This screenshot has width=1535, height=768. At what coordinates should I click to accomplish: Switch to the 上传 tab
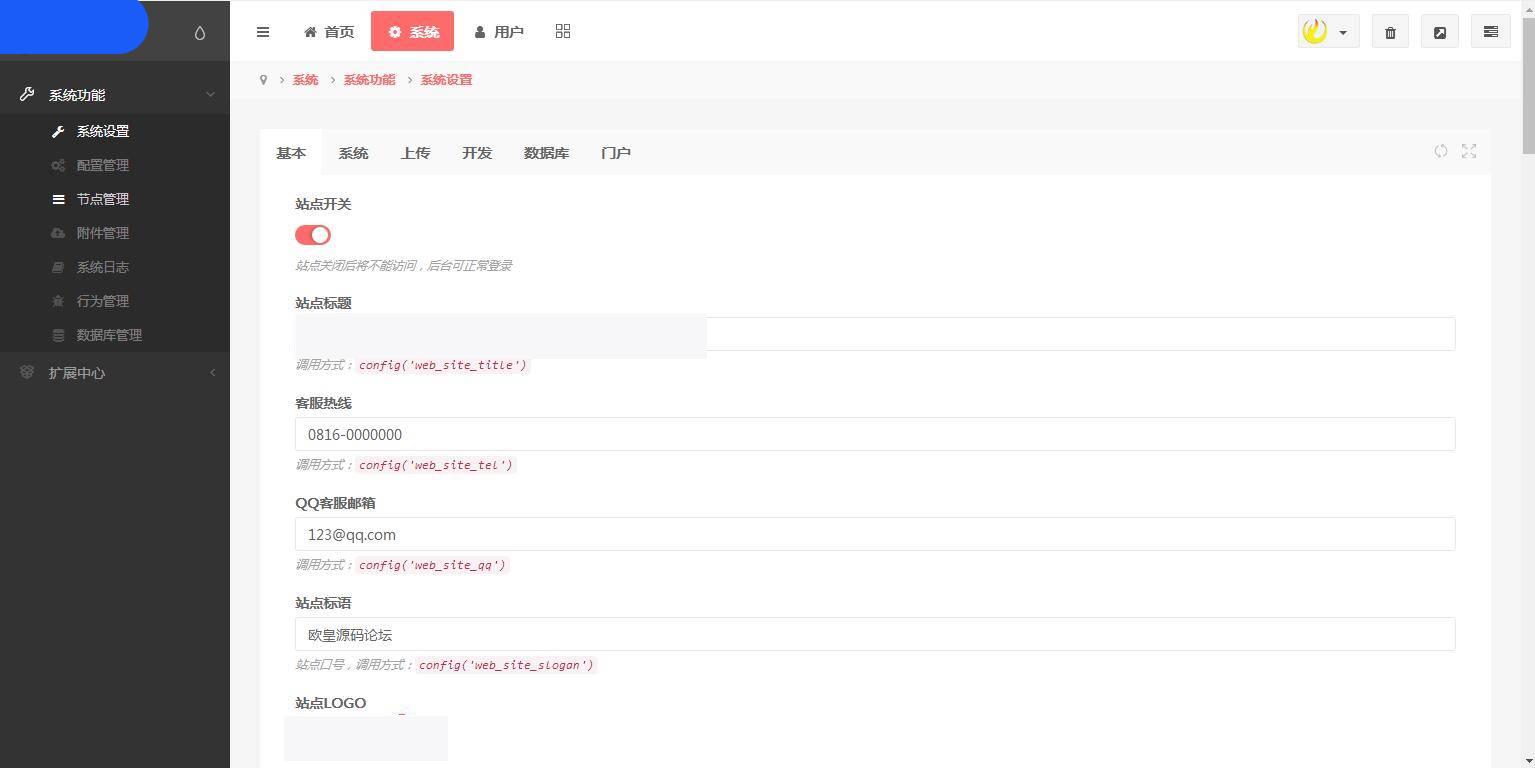pos(415,153)
